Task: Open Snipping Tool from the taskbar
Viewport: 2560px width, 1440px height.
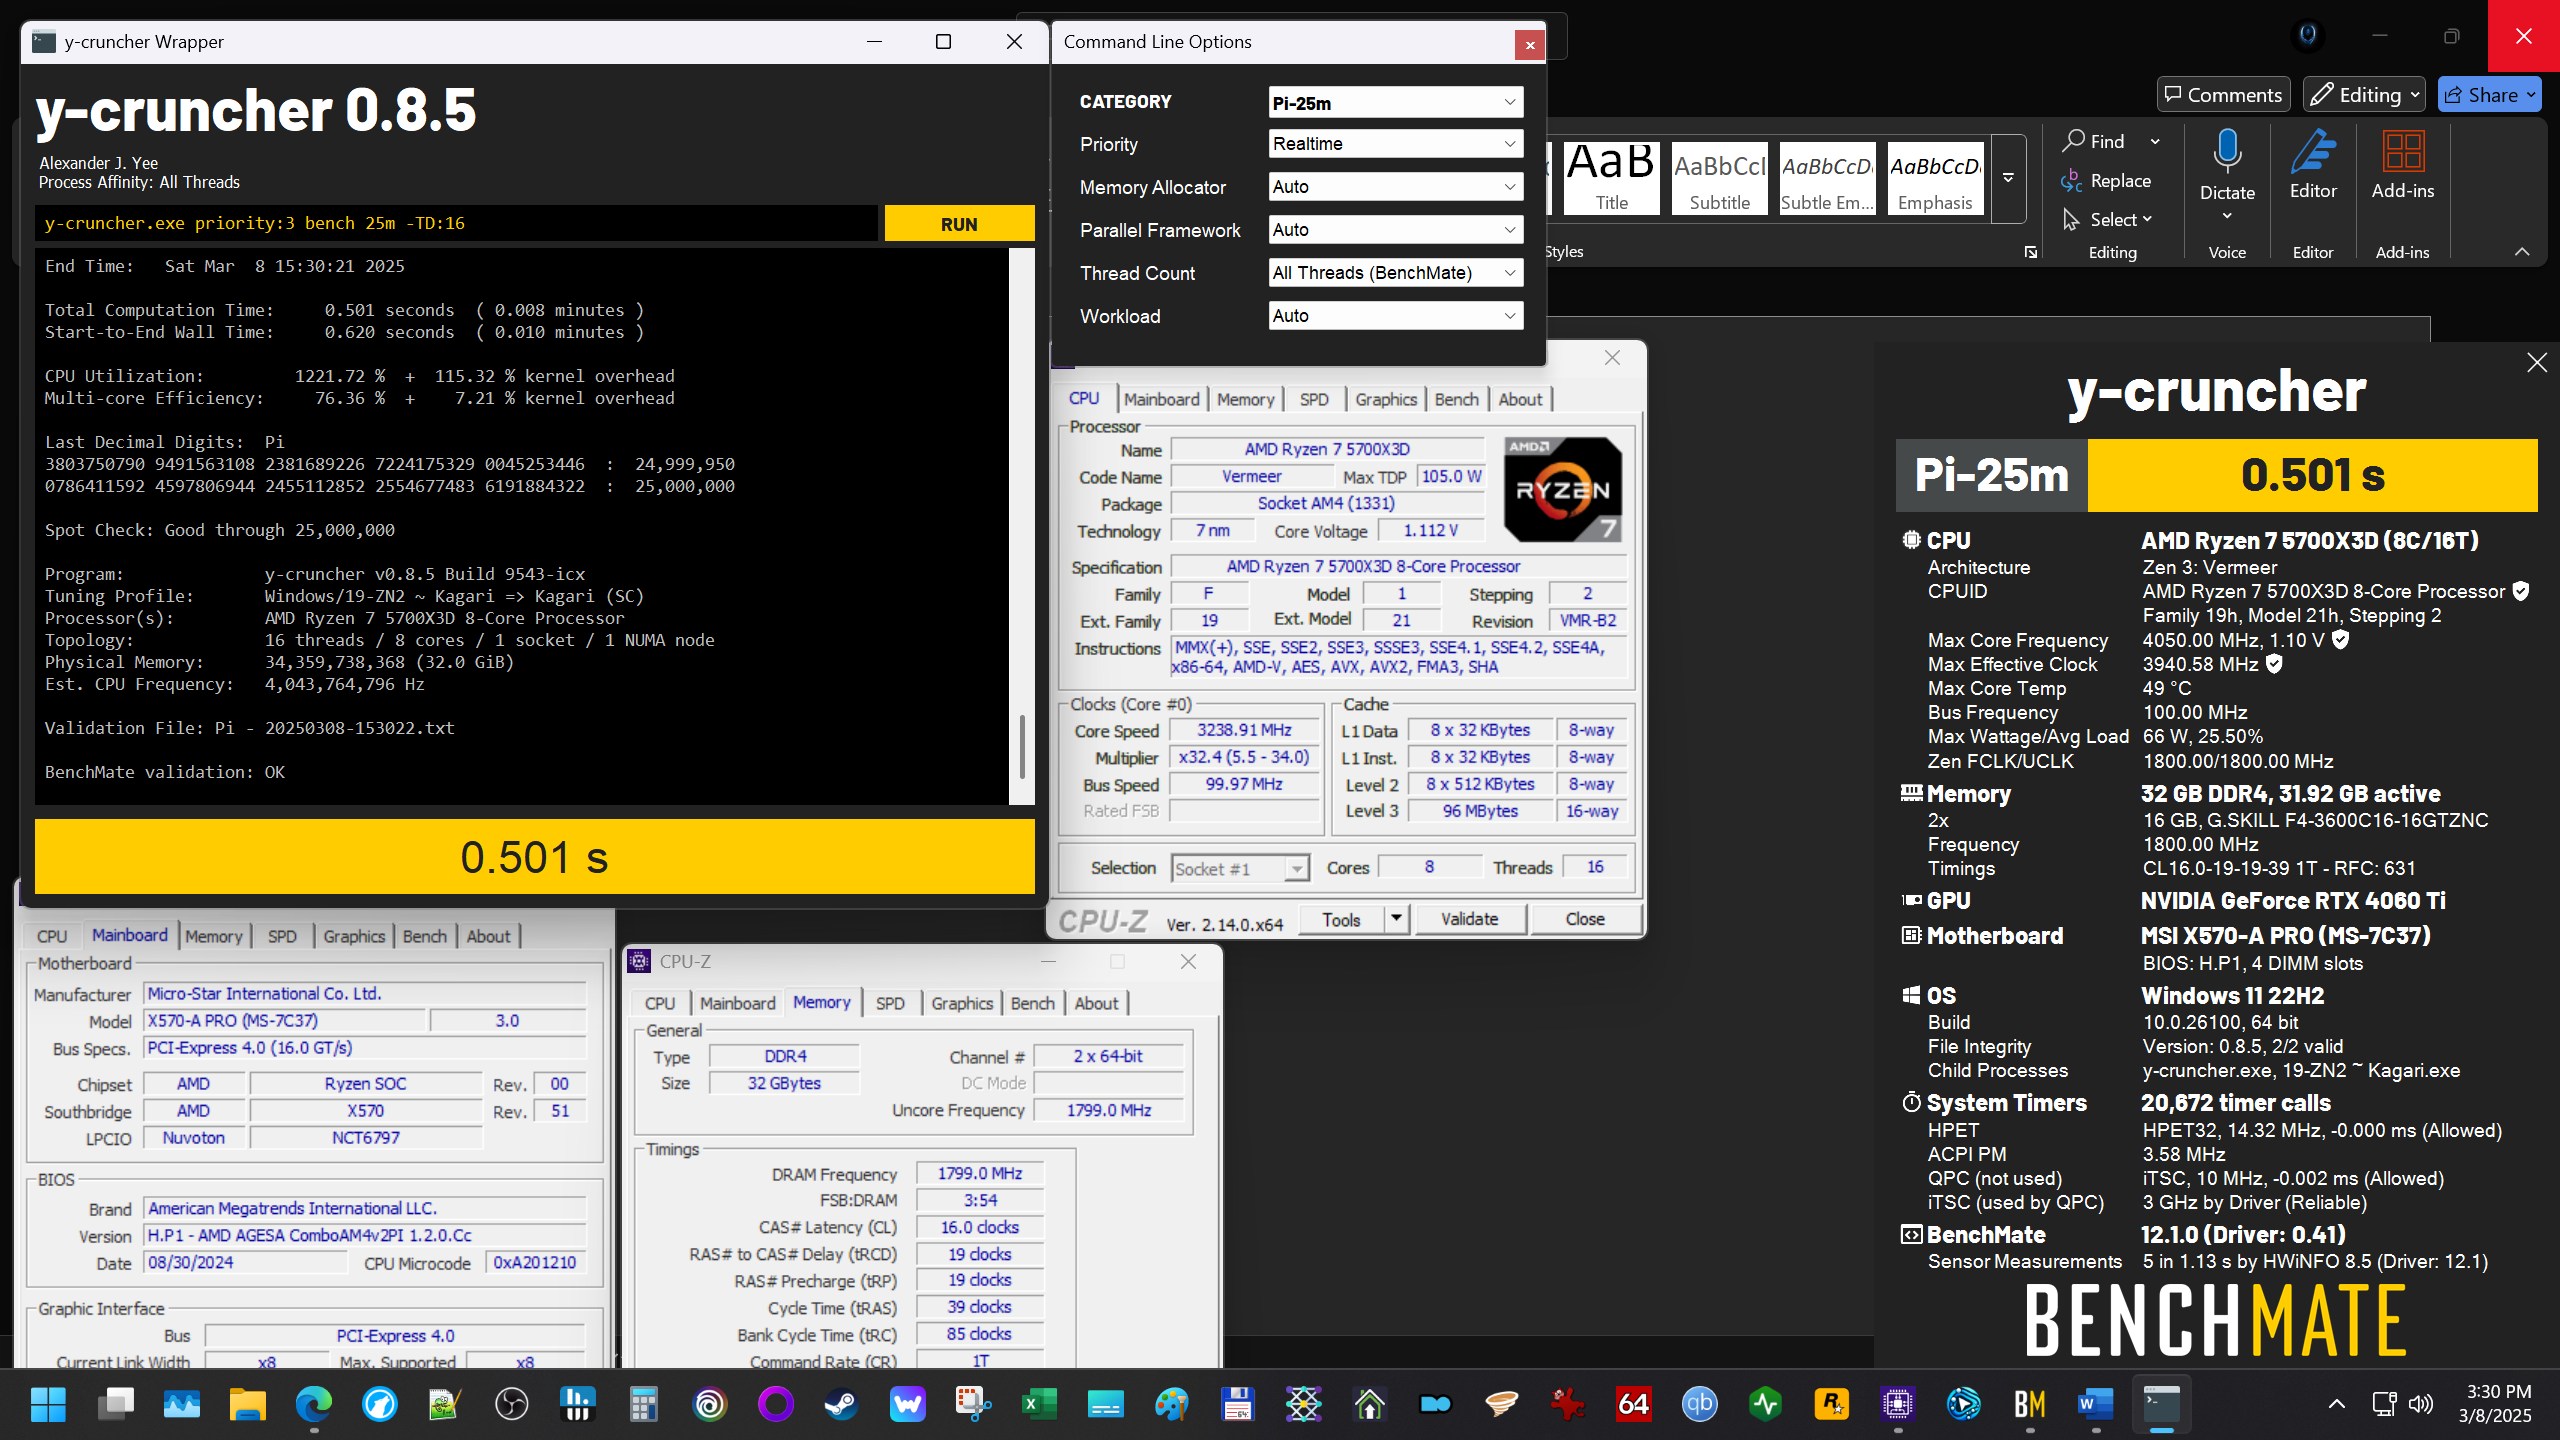Action: tap(973, 1405)
